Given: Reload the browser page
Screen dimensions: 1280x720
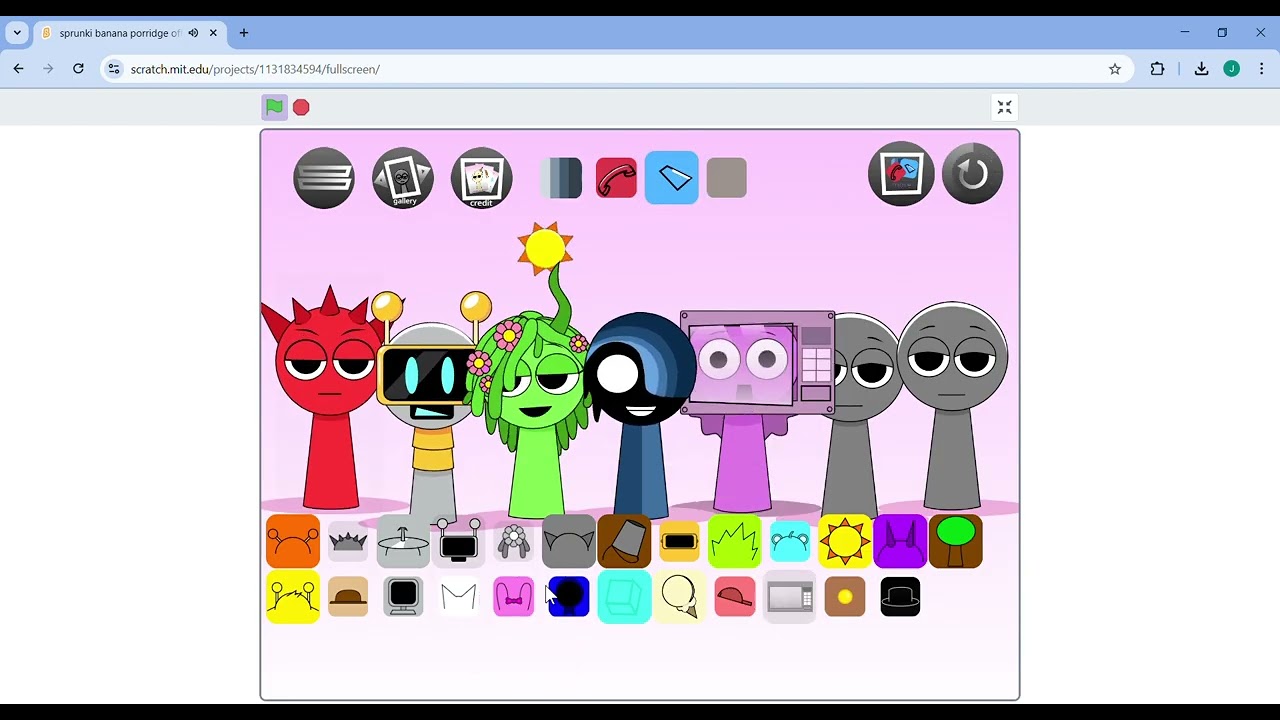Looking at the screenshot, I should pos(78,69).
